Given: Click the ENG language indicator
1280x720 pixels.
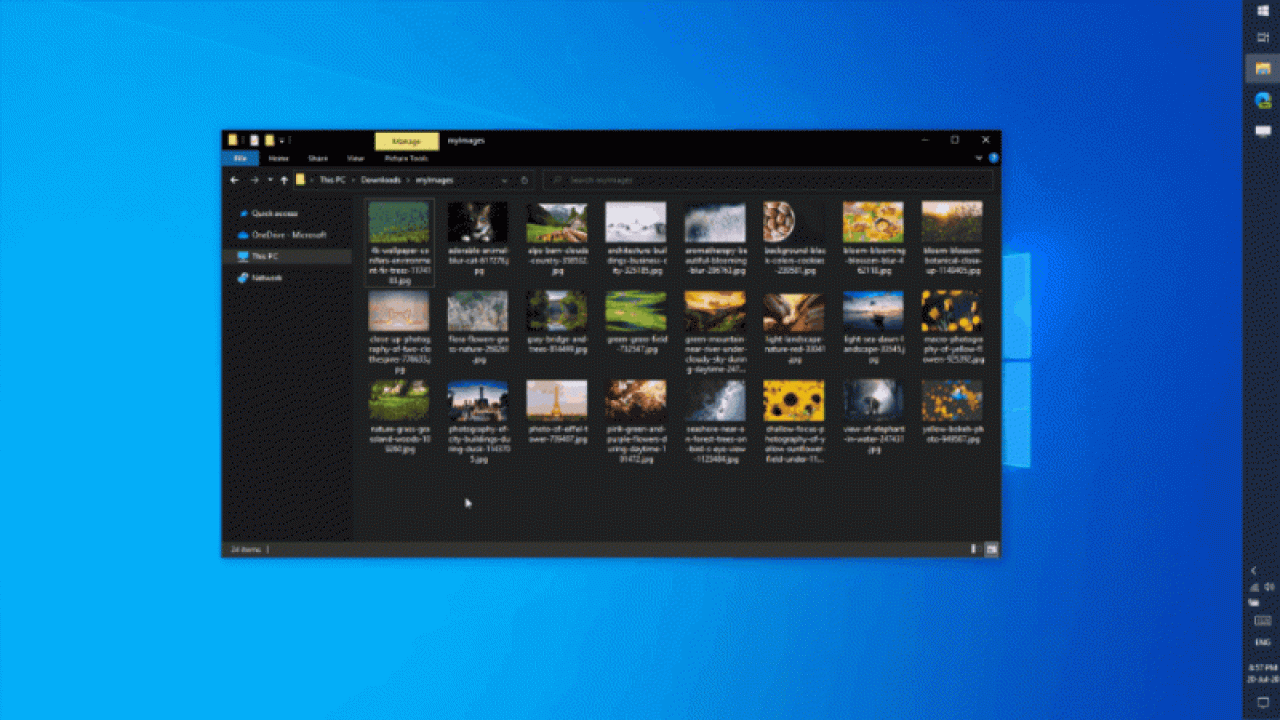Looking at the screenshot, I should [x=1262, y=642].
